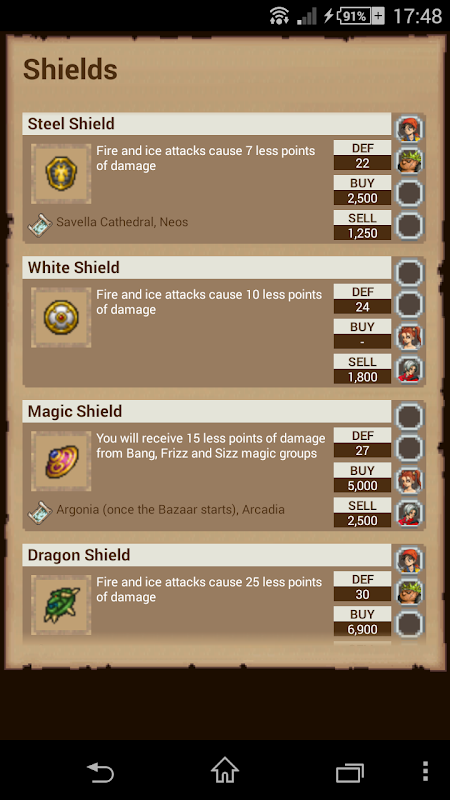450x800 pixels.
Task: Select Jessica portrait beside White Shield BUY
Action: (x=410, y=337)
